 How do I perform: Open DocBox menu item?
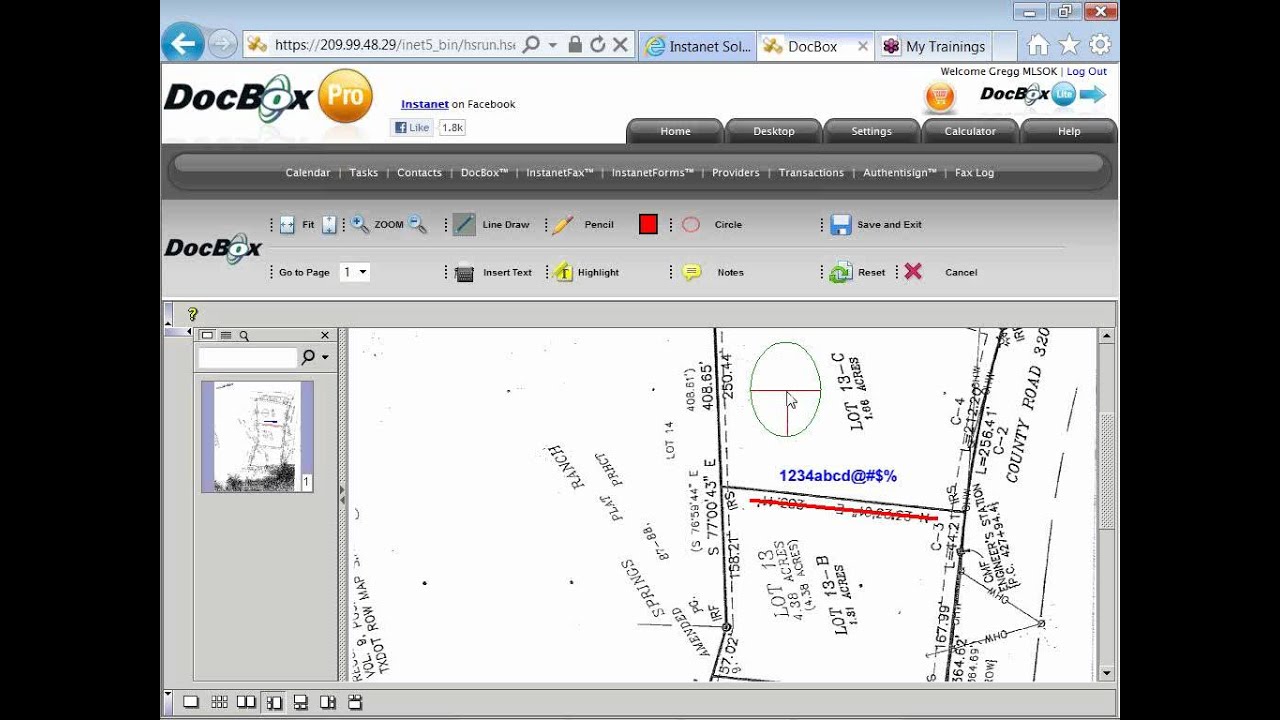pos(485,173)
